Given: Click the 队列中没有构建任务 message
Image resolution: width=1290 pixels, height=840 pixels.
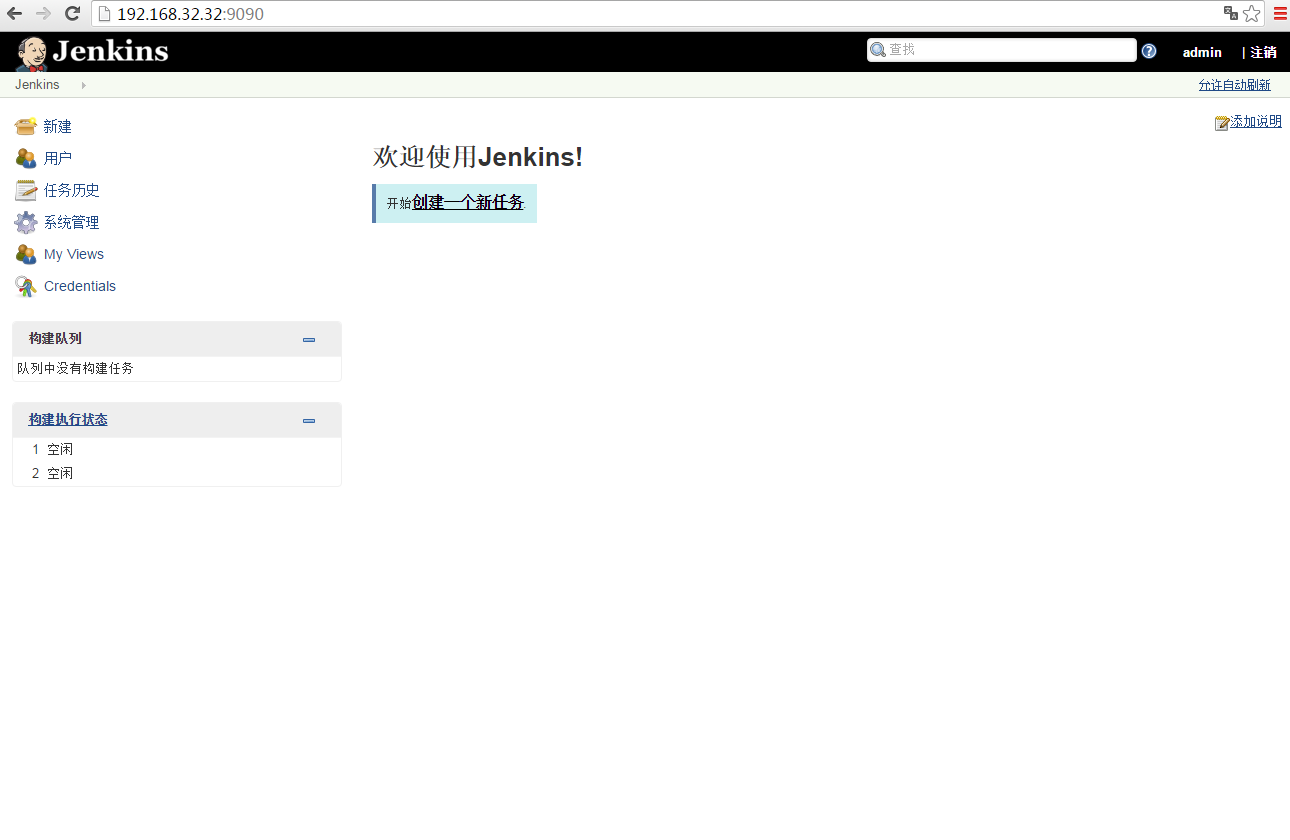Looking at the screenshot, I should (x=75, y=369).
